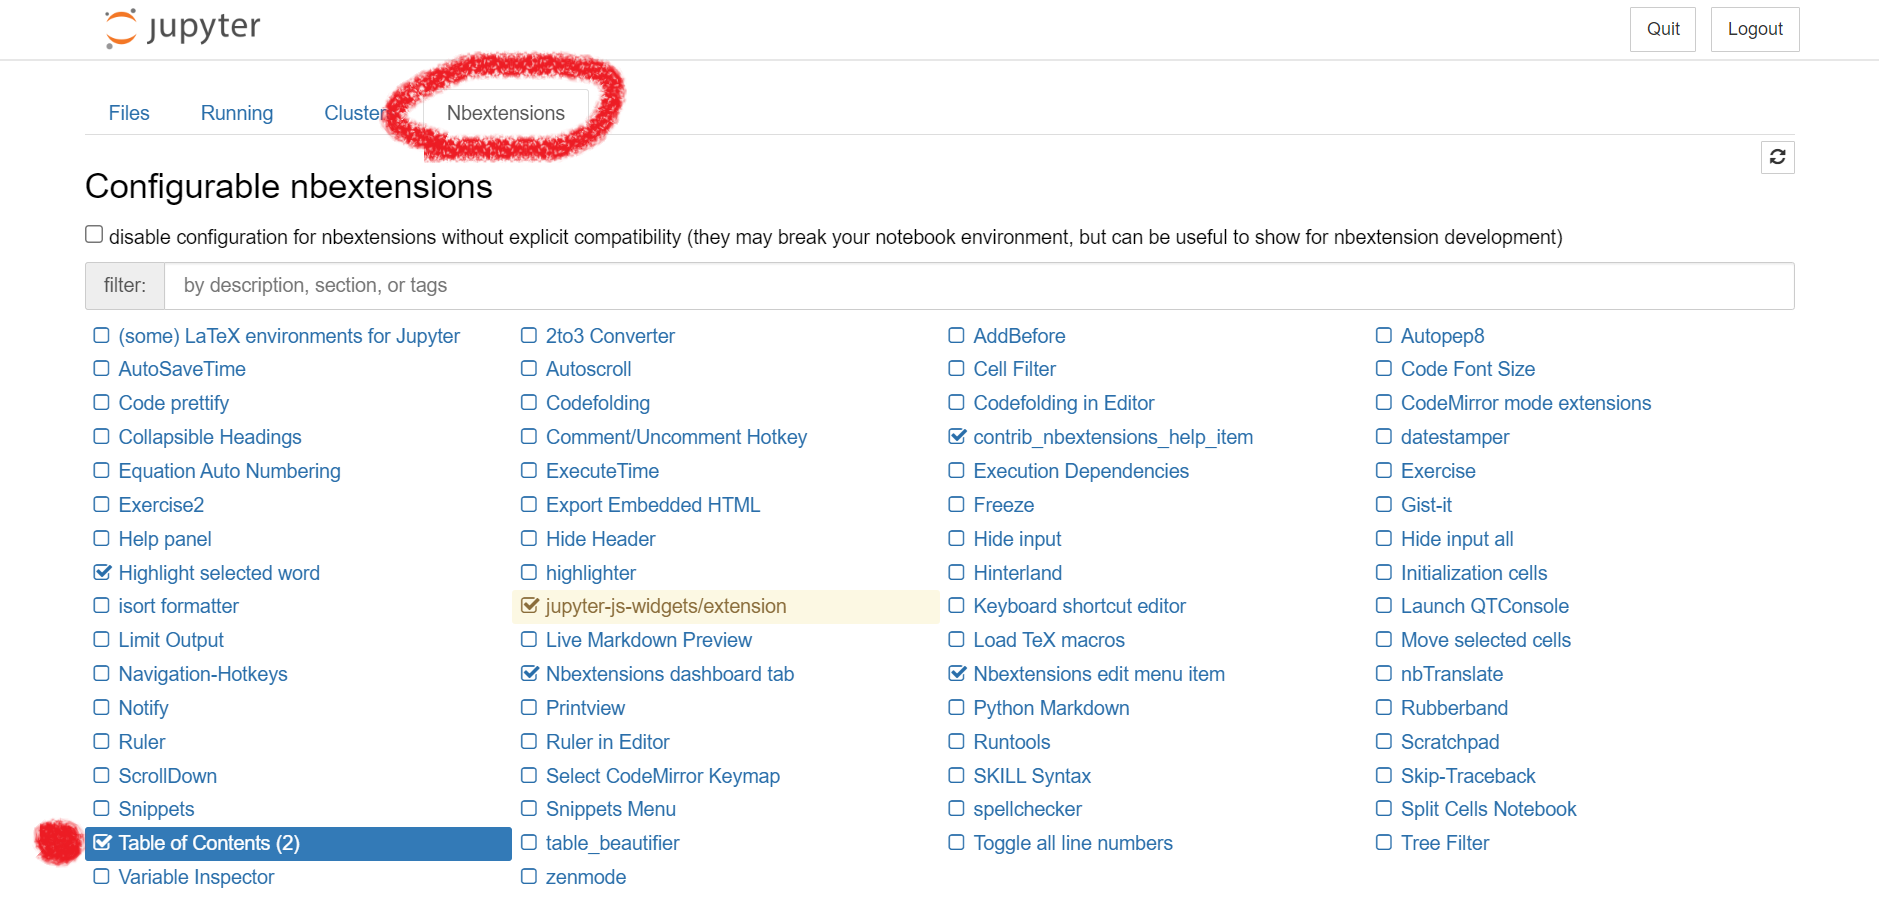Disable the Table of Contents extension
Screen dimensions: 1879x909
pos(103,843)
